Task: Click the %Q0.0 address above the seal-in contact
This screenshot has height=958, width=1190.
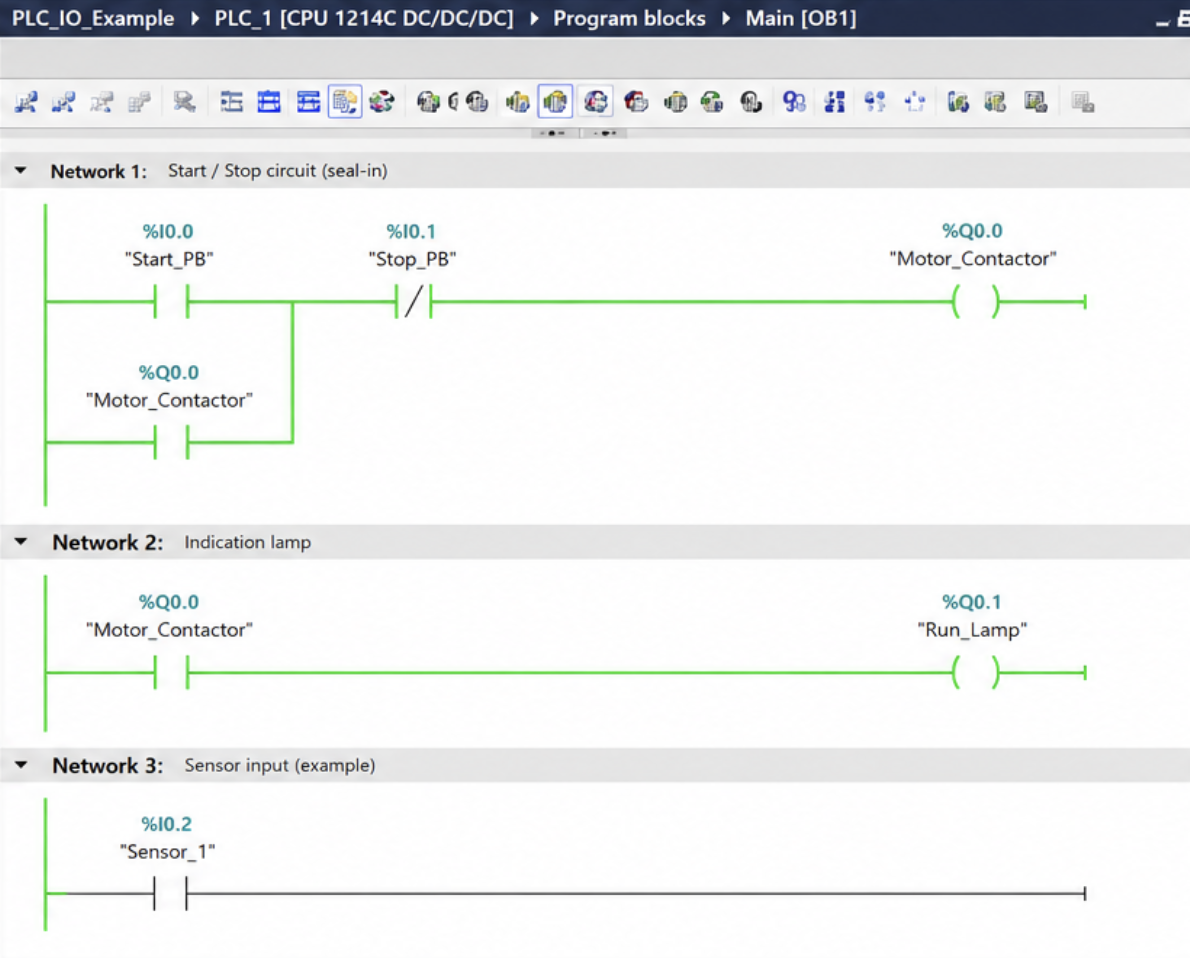Action: click(x=168, y=372)
